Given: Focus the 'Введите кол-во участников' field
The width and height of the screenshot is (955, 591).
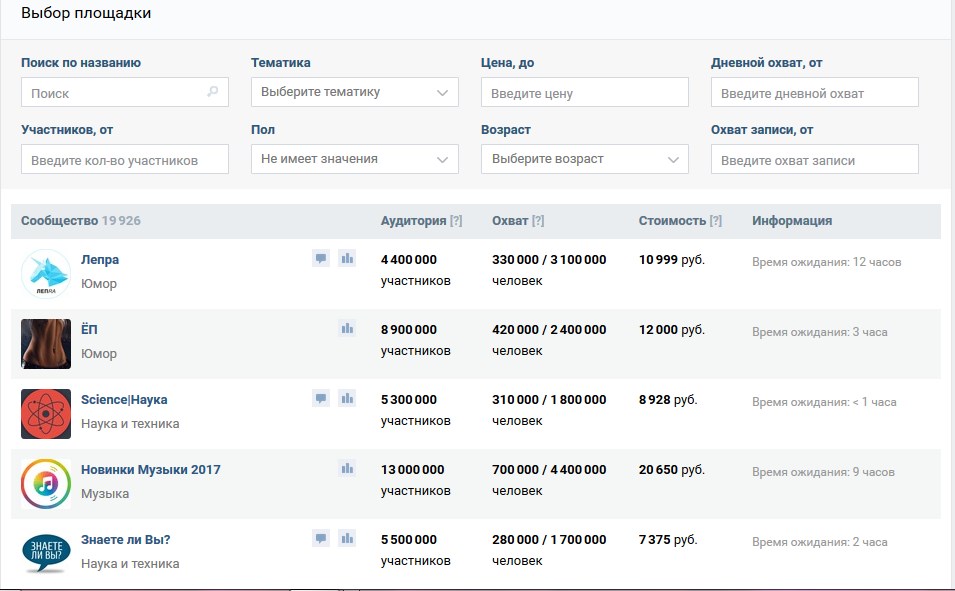Looking at the screenshot, I should point(125,159).
